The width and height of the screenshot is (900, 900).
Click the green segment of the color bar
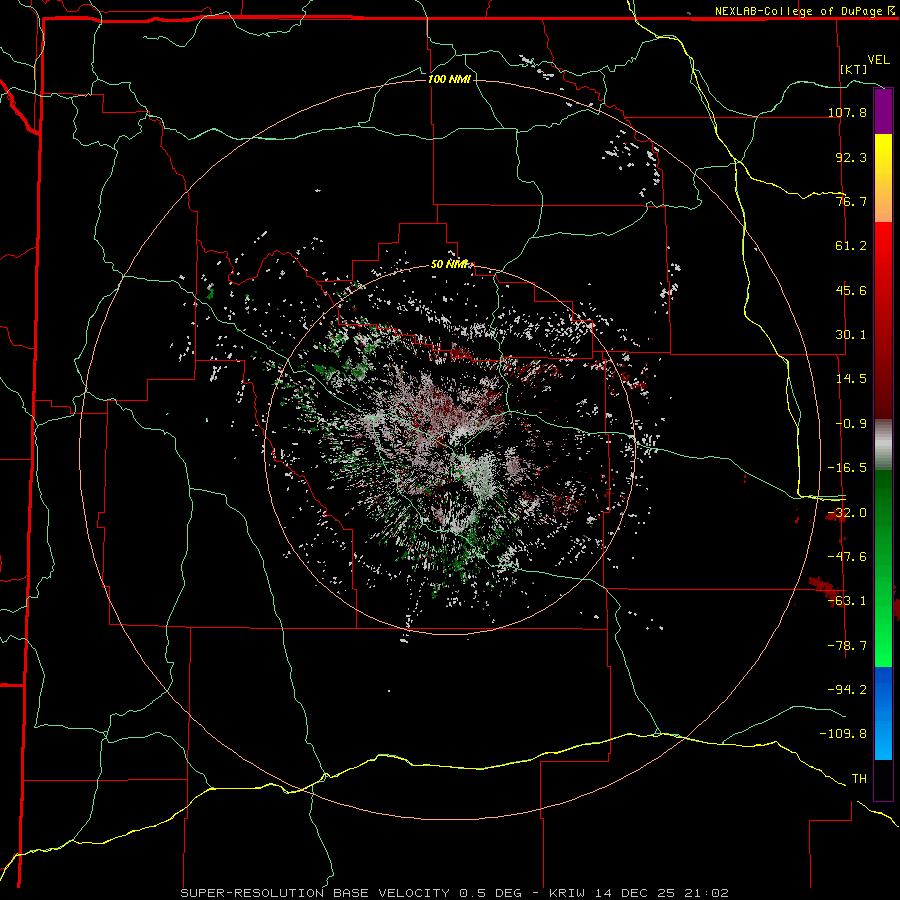click(x=883, y=568)
